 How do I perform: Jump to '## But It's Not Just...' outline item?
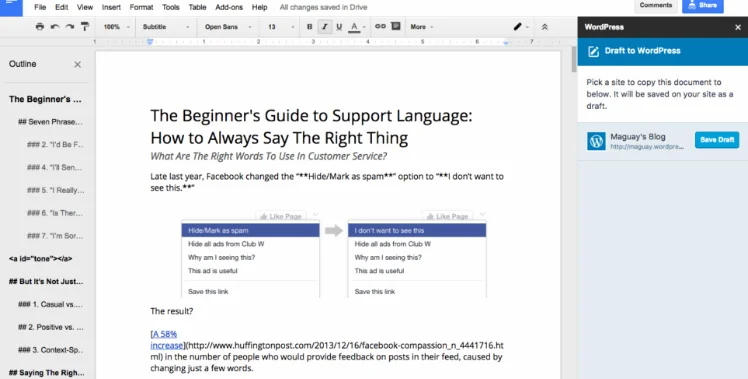[46, 281]
